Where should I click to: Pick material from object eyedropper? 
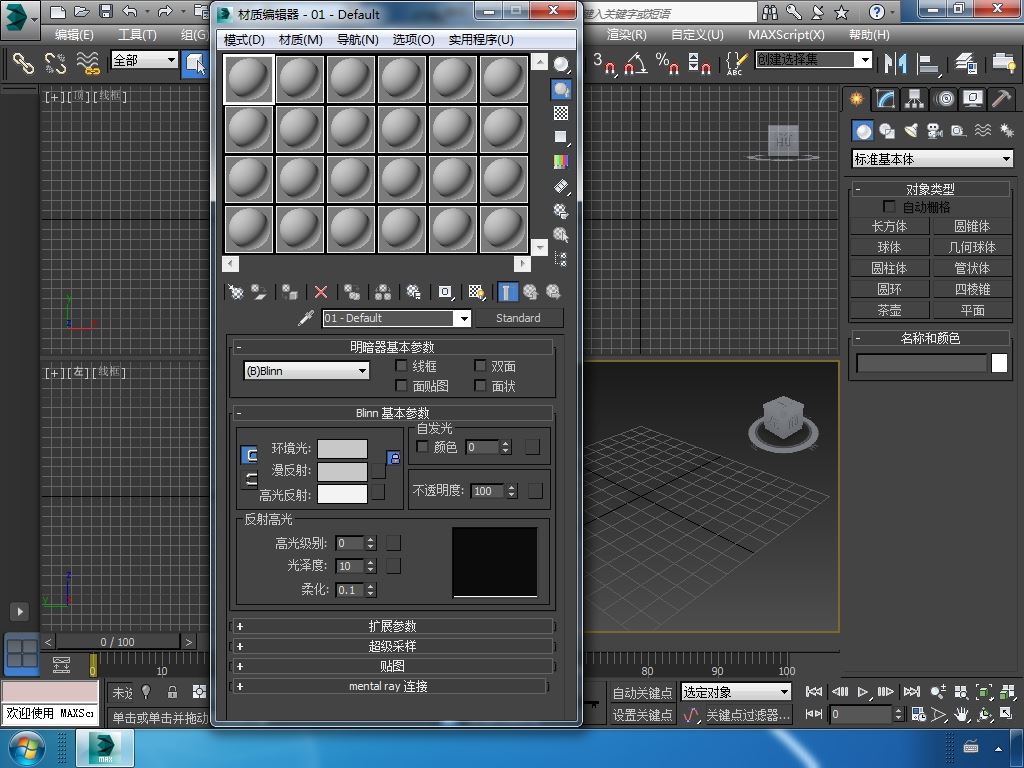tap(306, 318)
